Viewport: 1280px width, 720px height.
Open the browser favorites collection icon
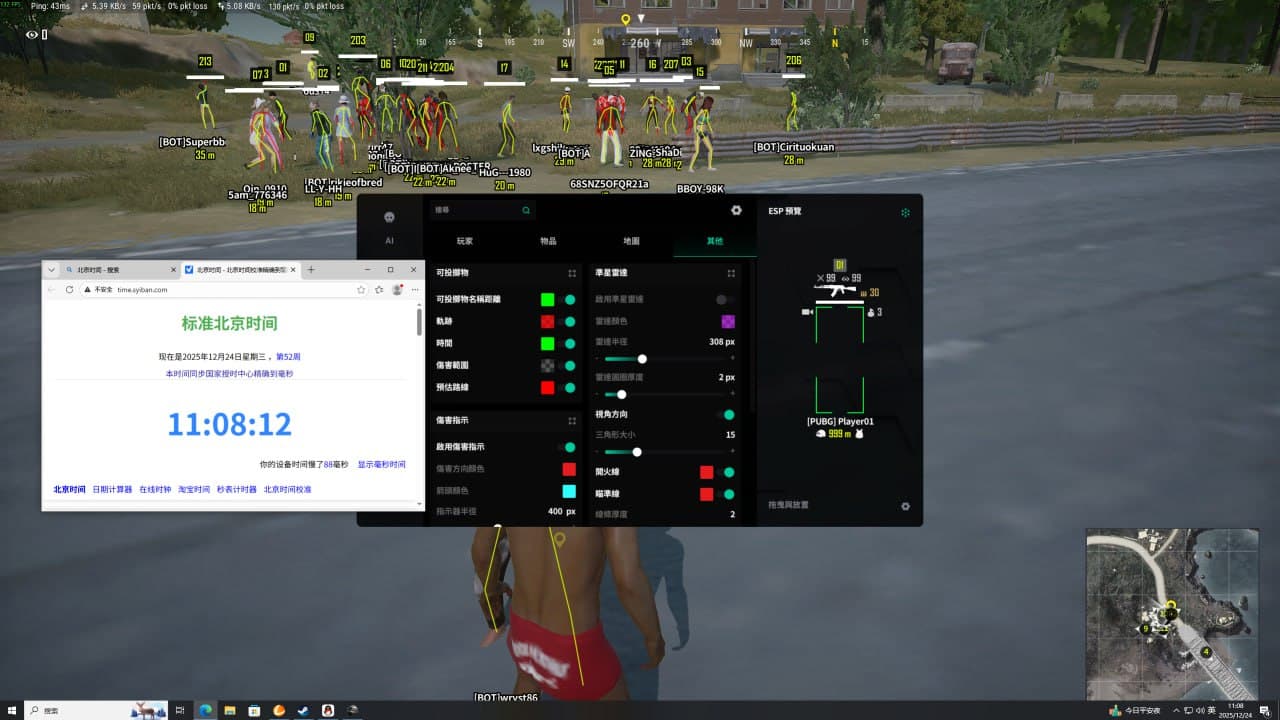(379, 289)
